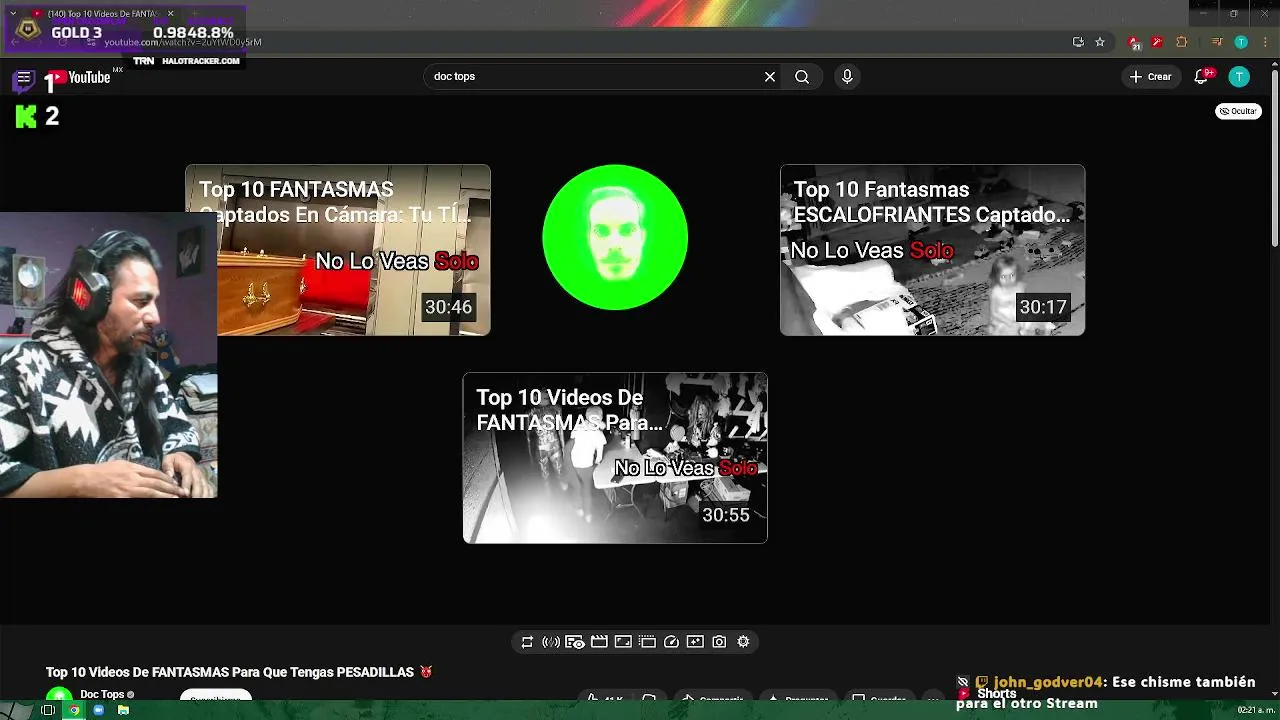Toggle the eye visibility icon in player toolbar
Viewport: 1280px width, 720px height.
tap(575, 642)
